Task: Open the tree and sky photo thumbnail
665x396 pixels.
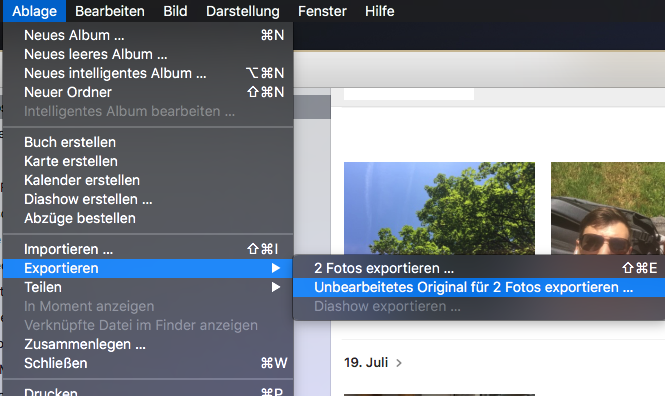Action: coord(439,208)
